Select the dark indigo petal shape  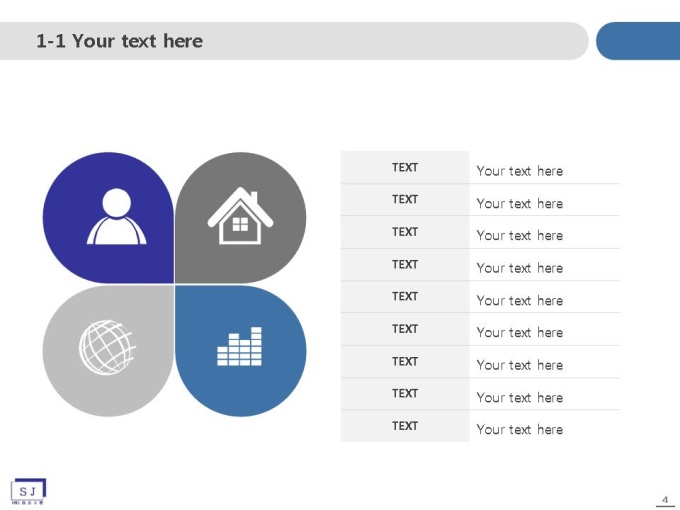click(x=108, y=218)
